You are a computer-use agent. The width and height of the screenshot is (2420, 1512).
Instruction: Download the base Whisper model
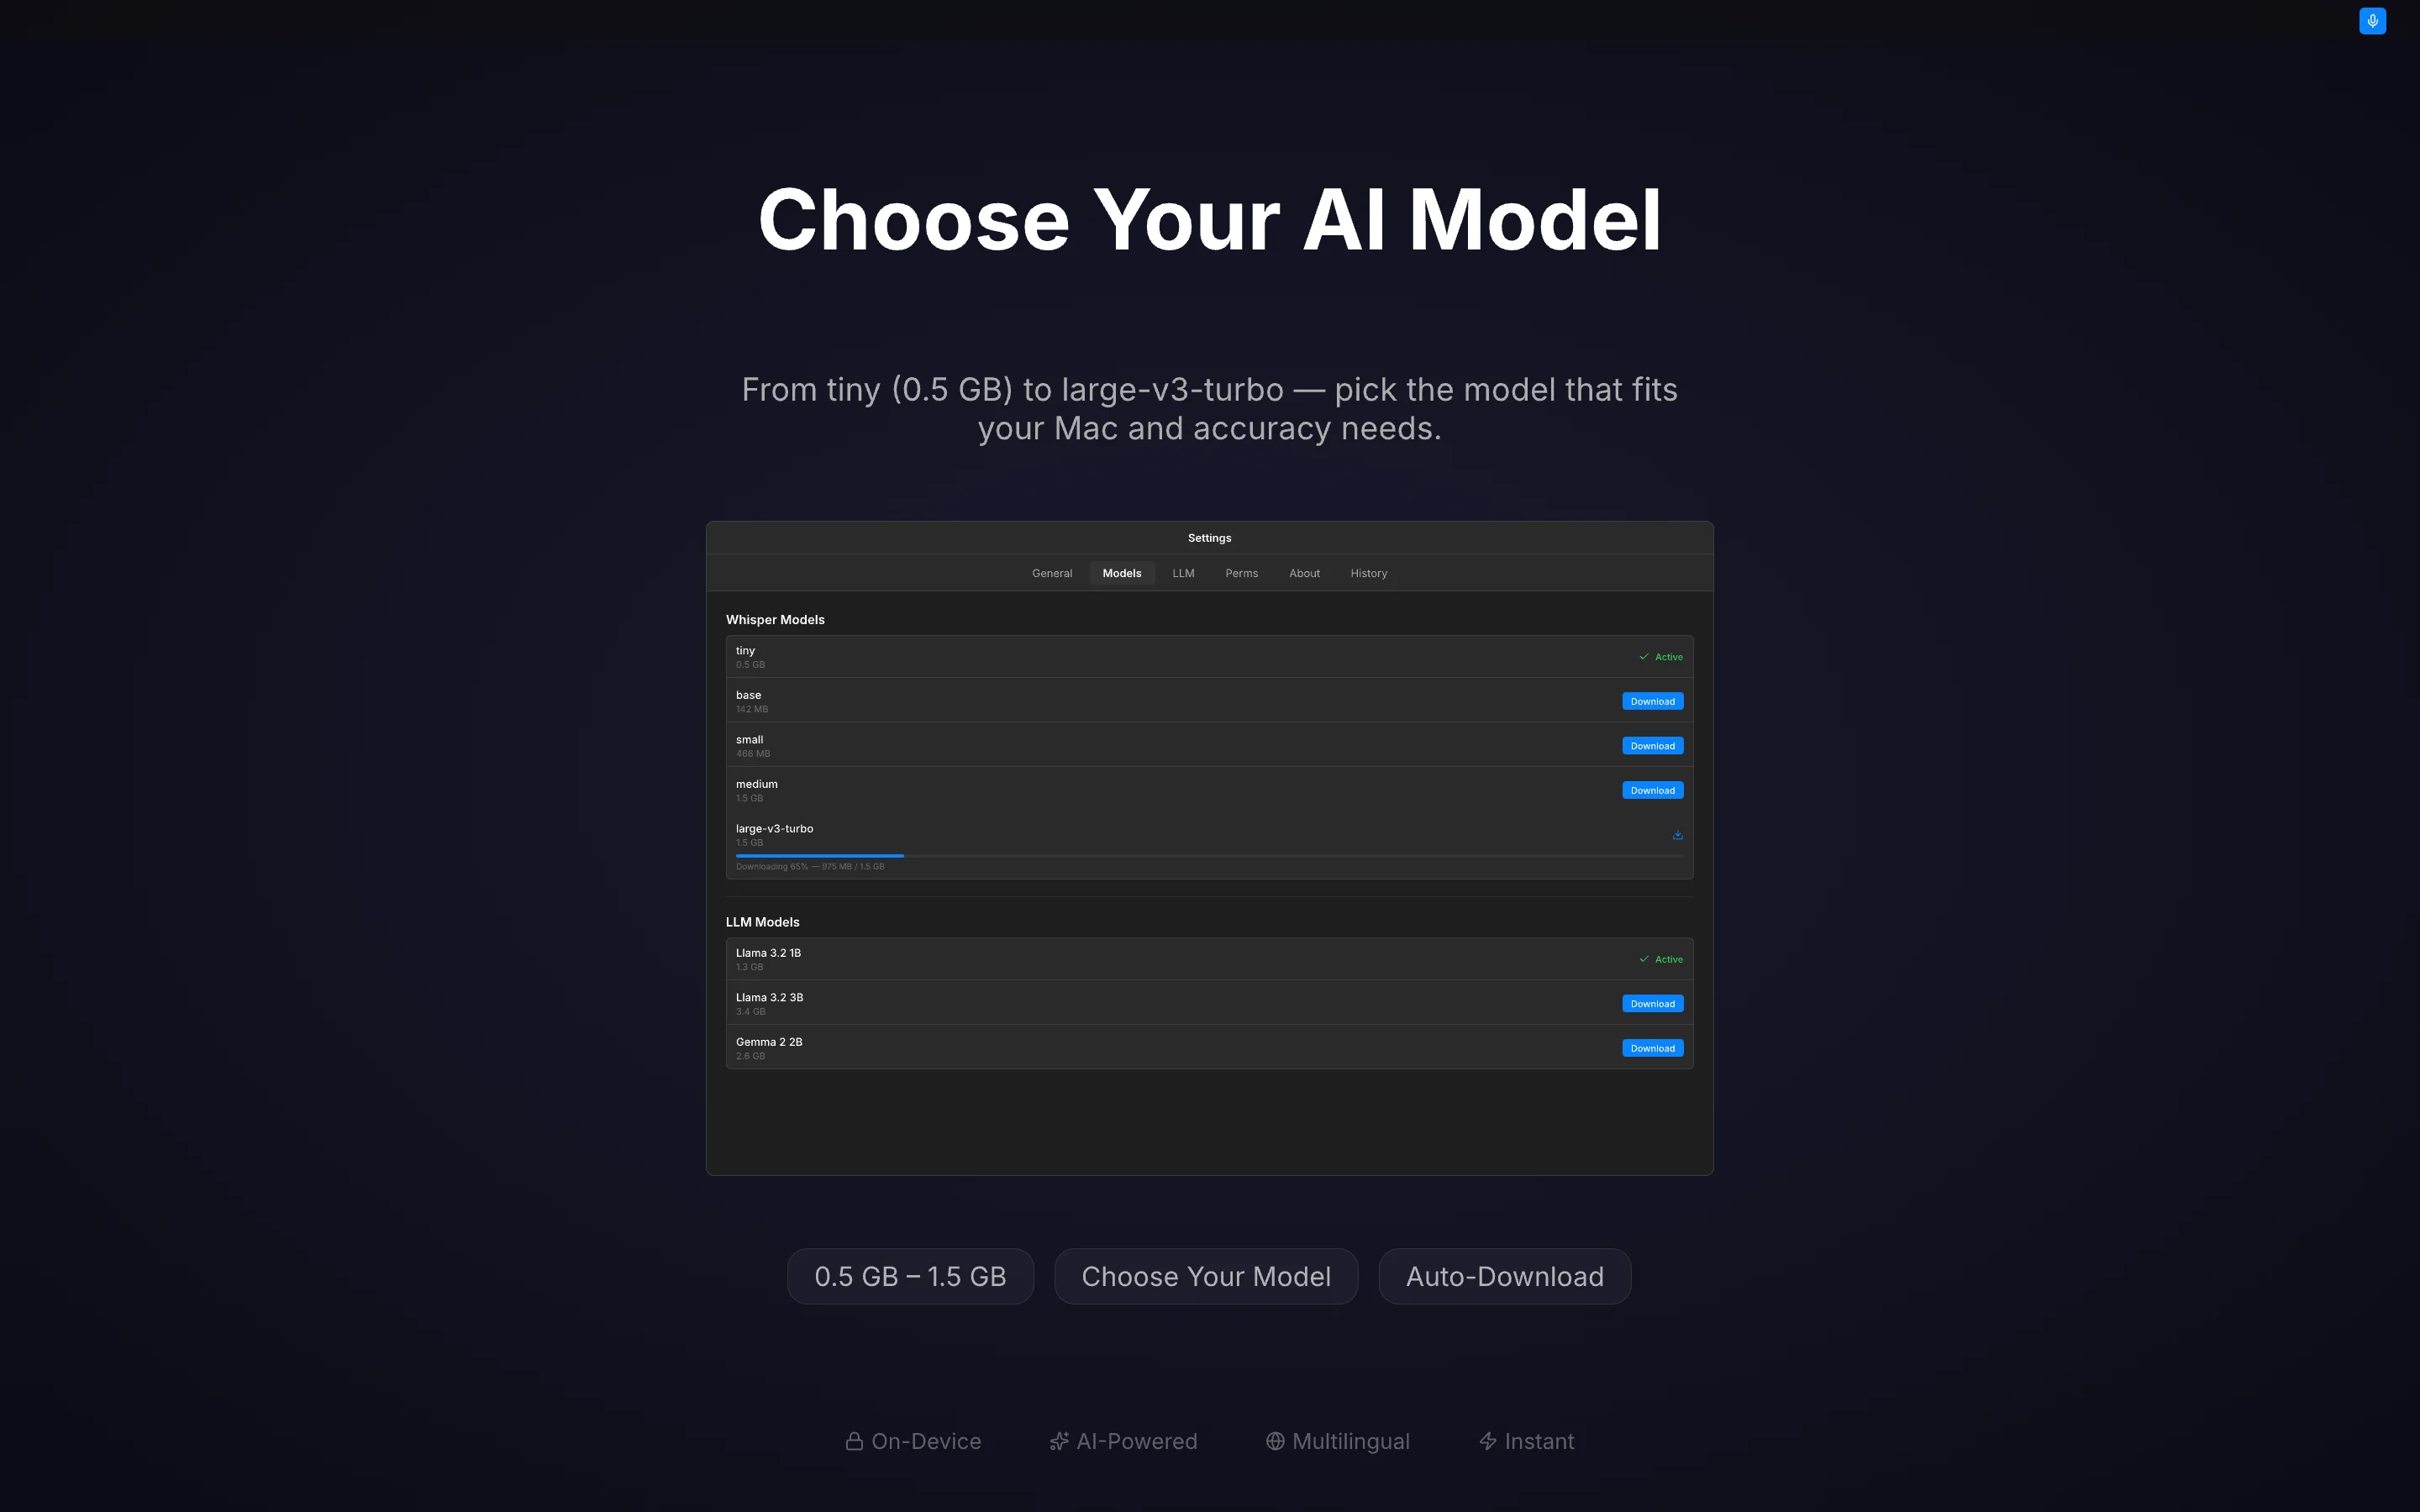1652,701
